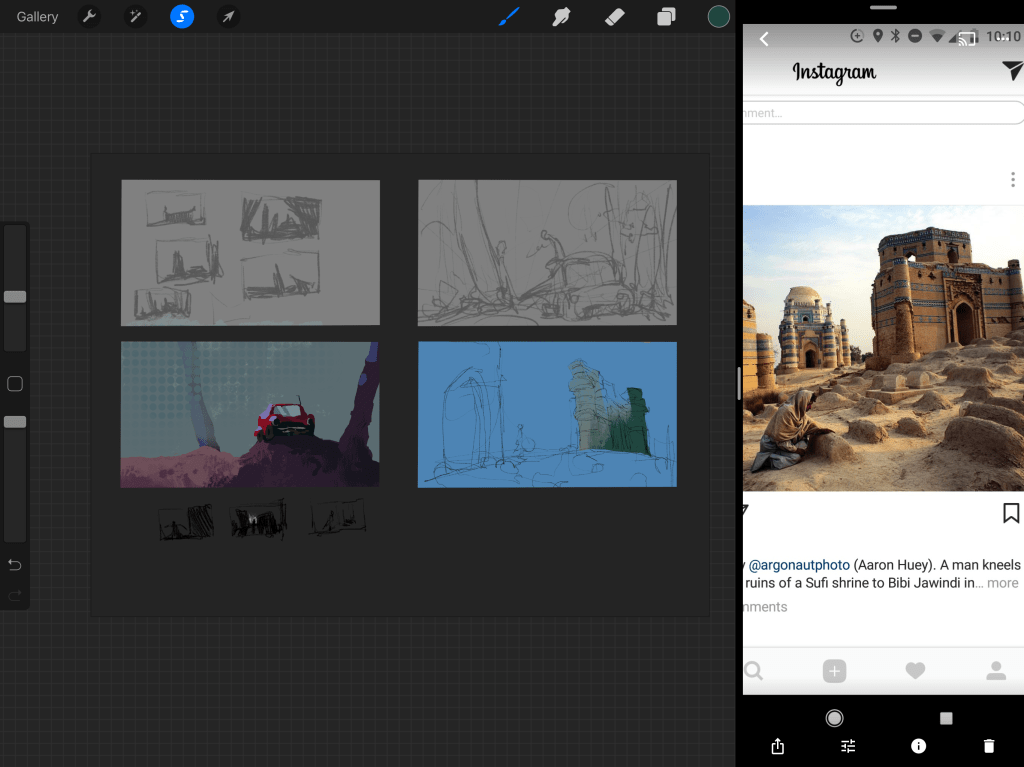Viewport: 1024px width, 767px height.
Task: Open the Actions wrench menu
Action: 89,17
